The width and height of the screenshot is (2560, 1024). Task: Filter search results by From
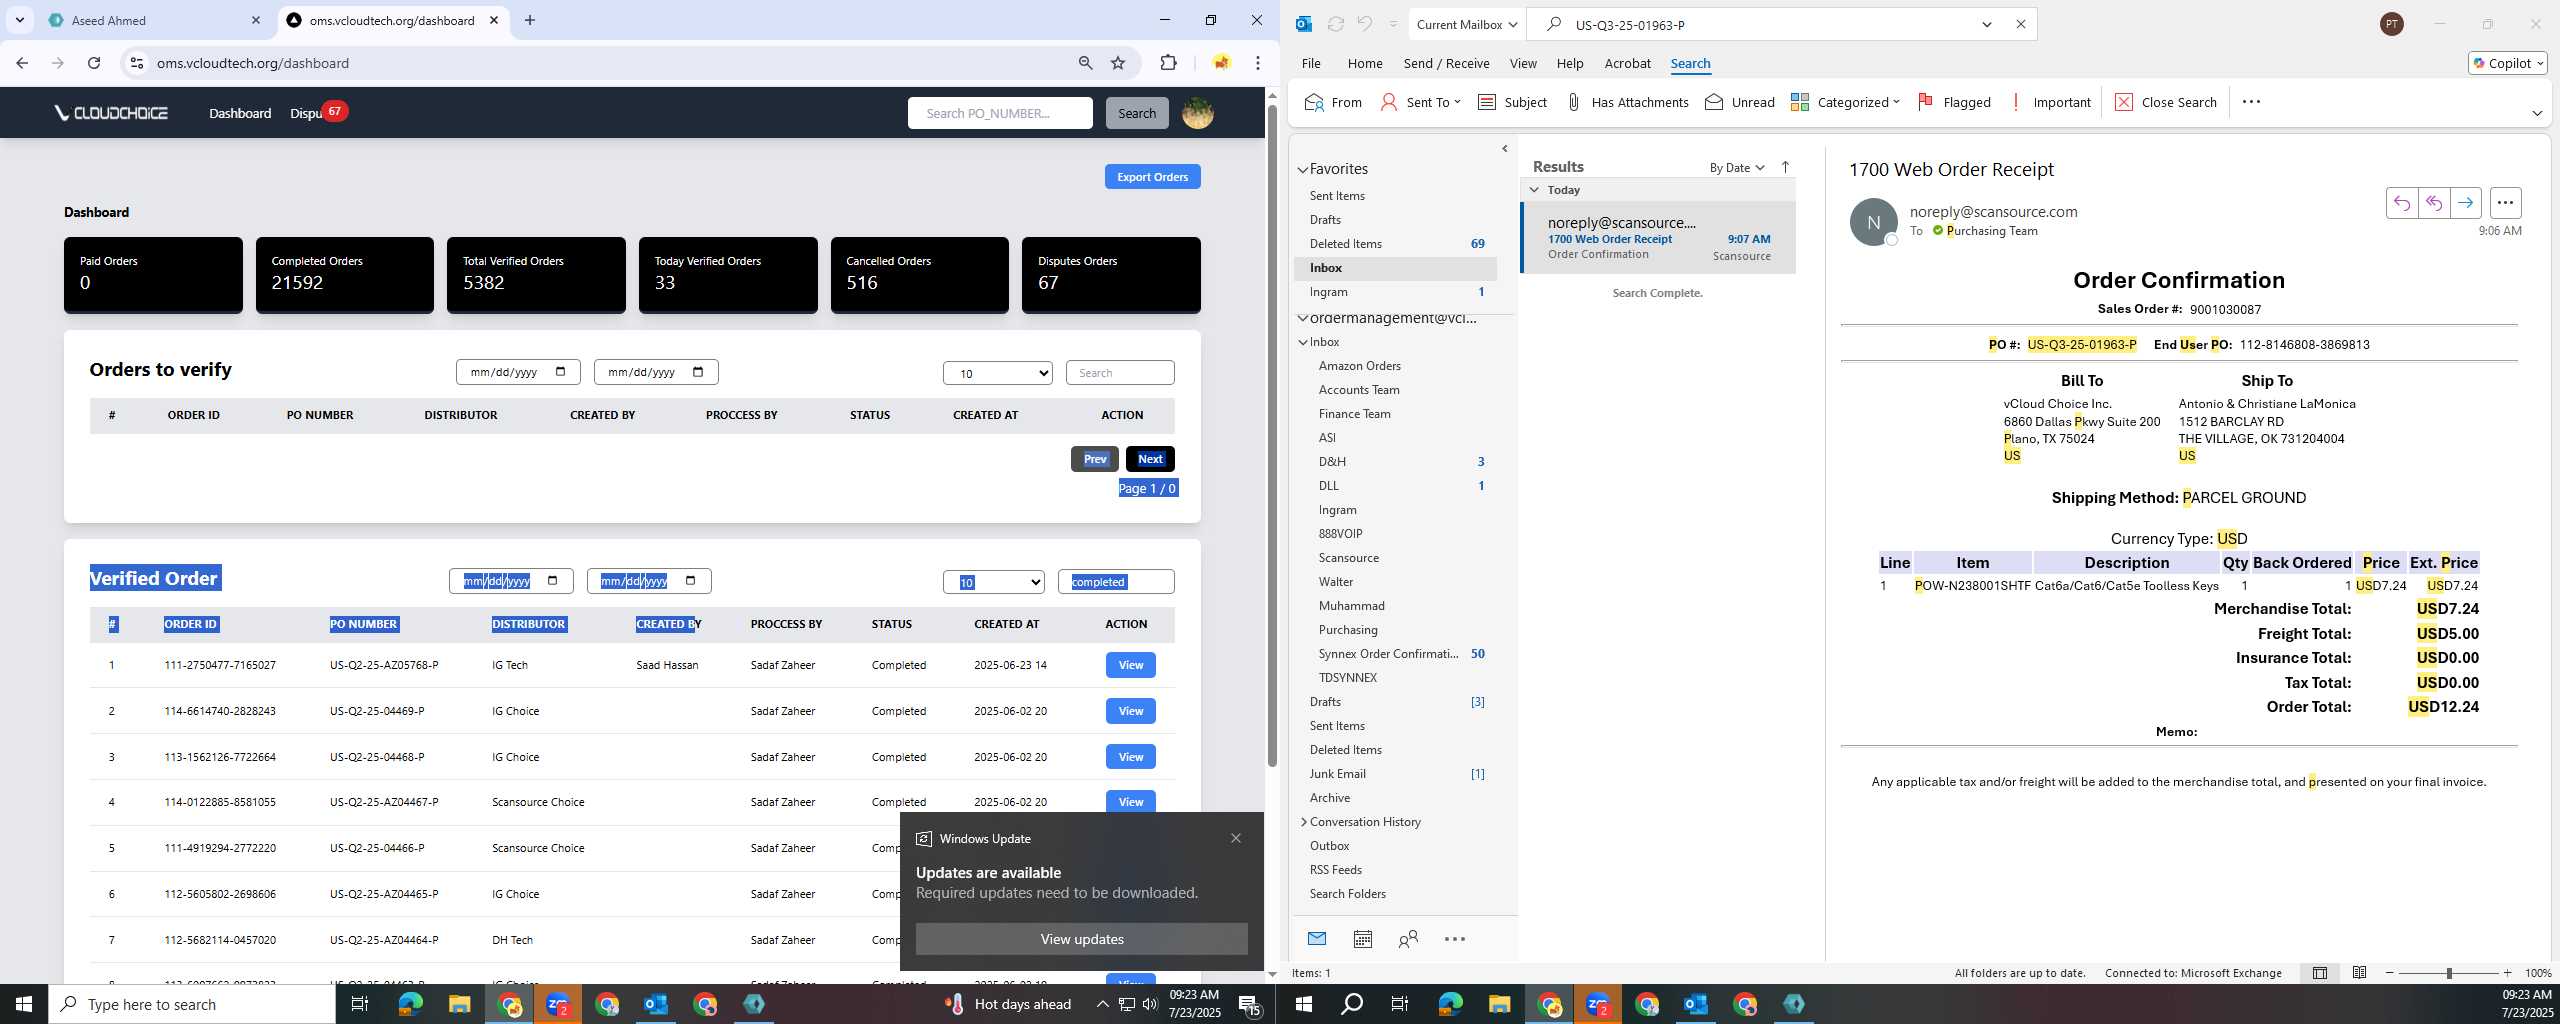click(x=1334, y=102)
